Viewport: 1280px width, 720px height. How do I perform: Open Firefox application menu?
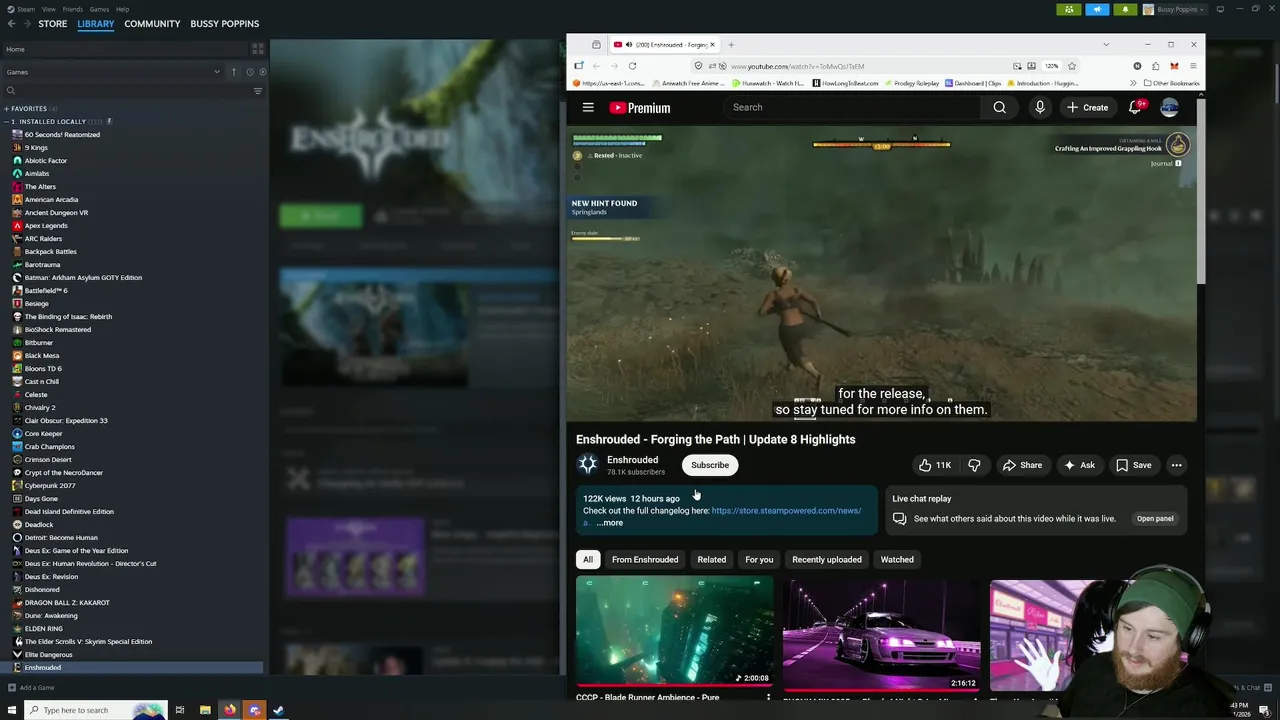[1192, 66]
